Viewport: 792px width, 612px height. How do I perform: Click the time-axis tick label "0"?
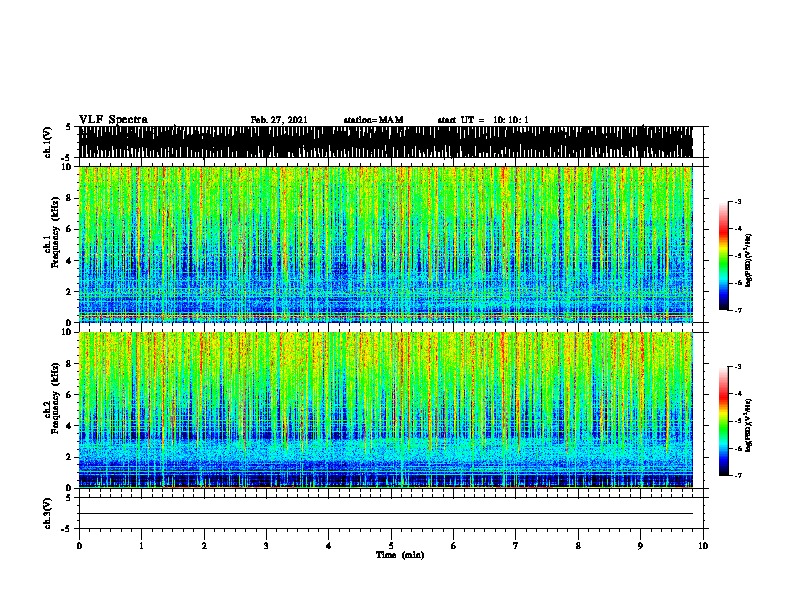point(79,546)
